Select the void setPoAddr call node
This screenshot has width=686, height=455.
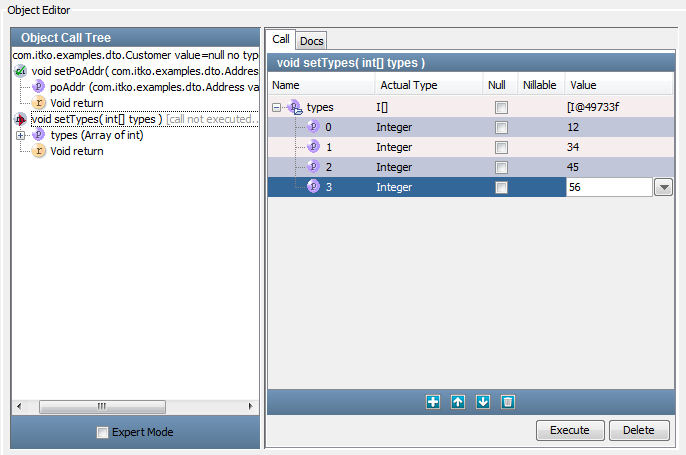coord(144,71)
